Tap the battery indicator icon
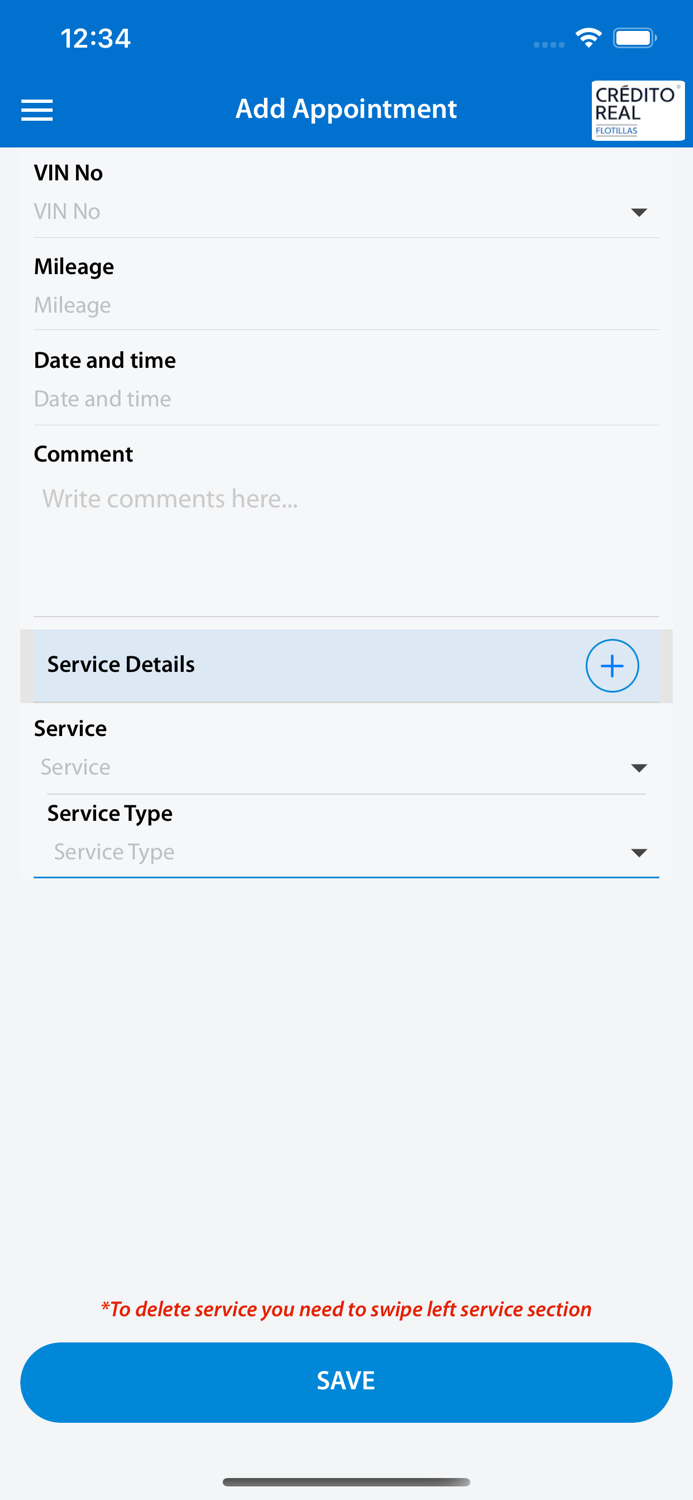The width and height of the screenshot is (693, 1500). tap(635, 39)
